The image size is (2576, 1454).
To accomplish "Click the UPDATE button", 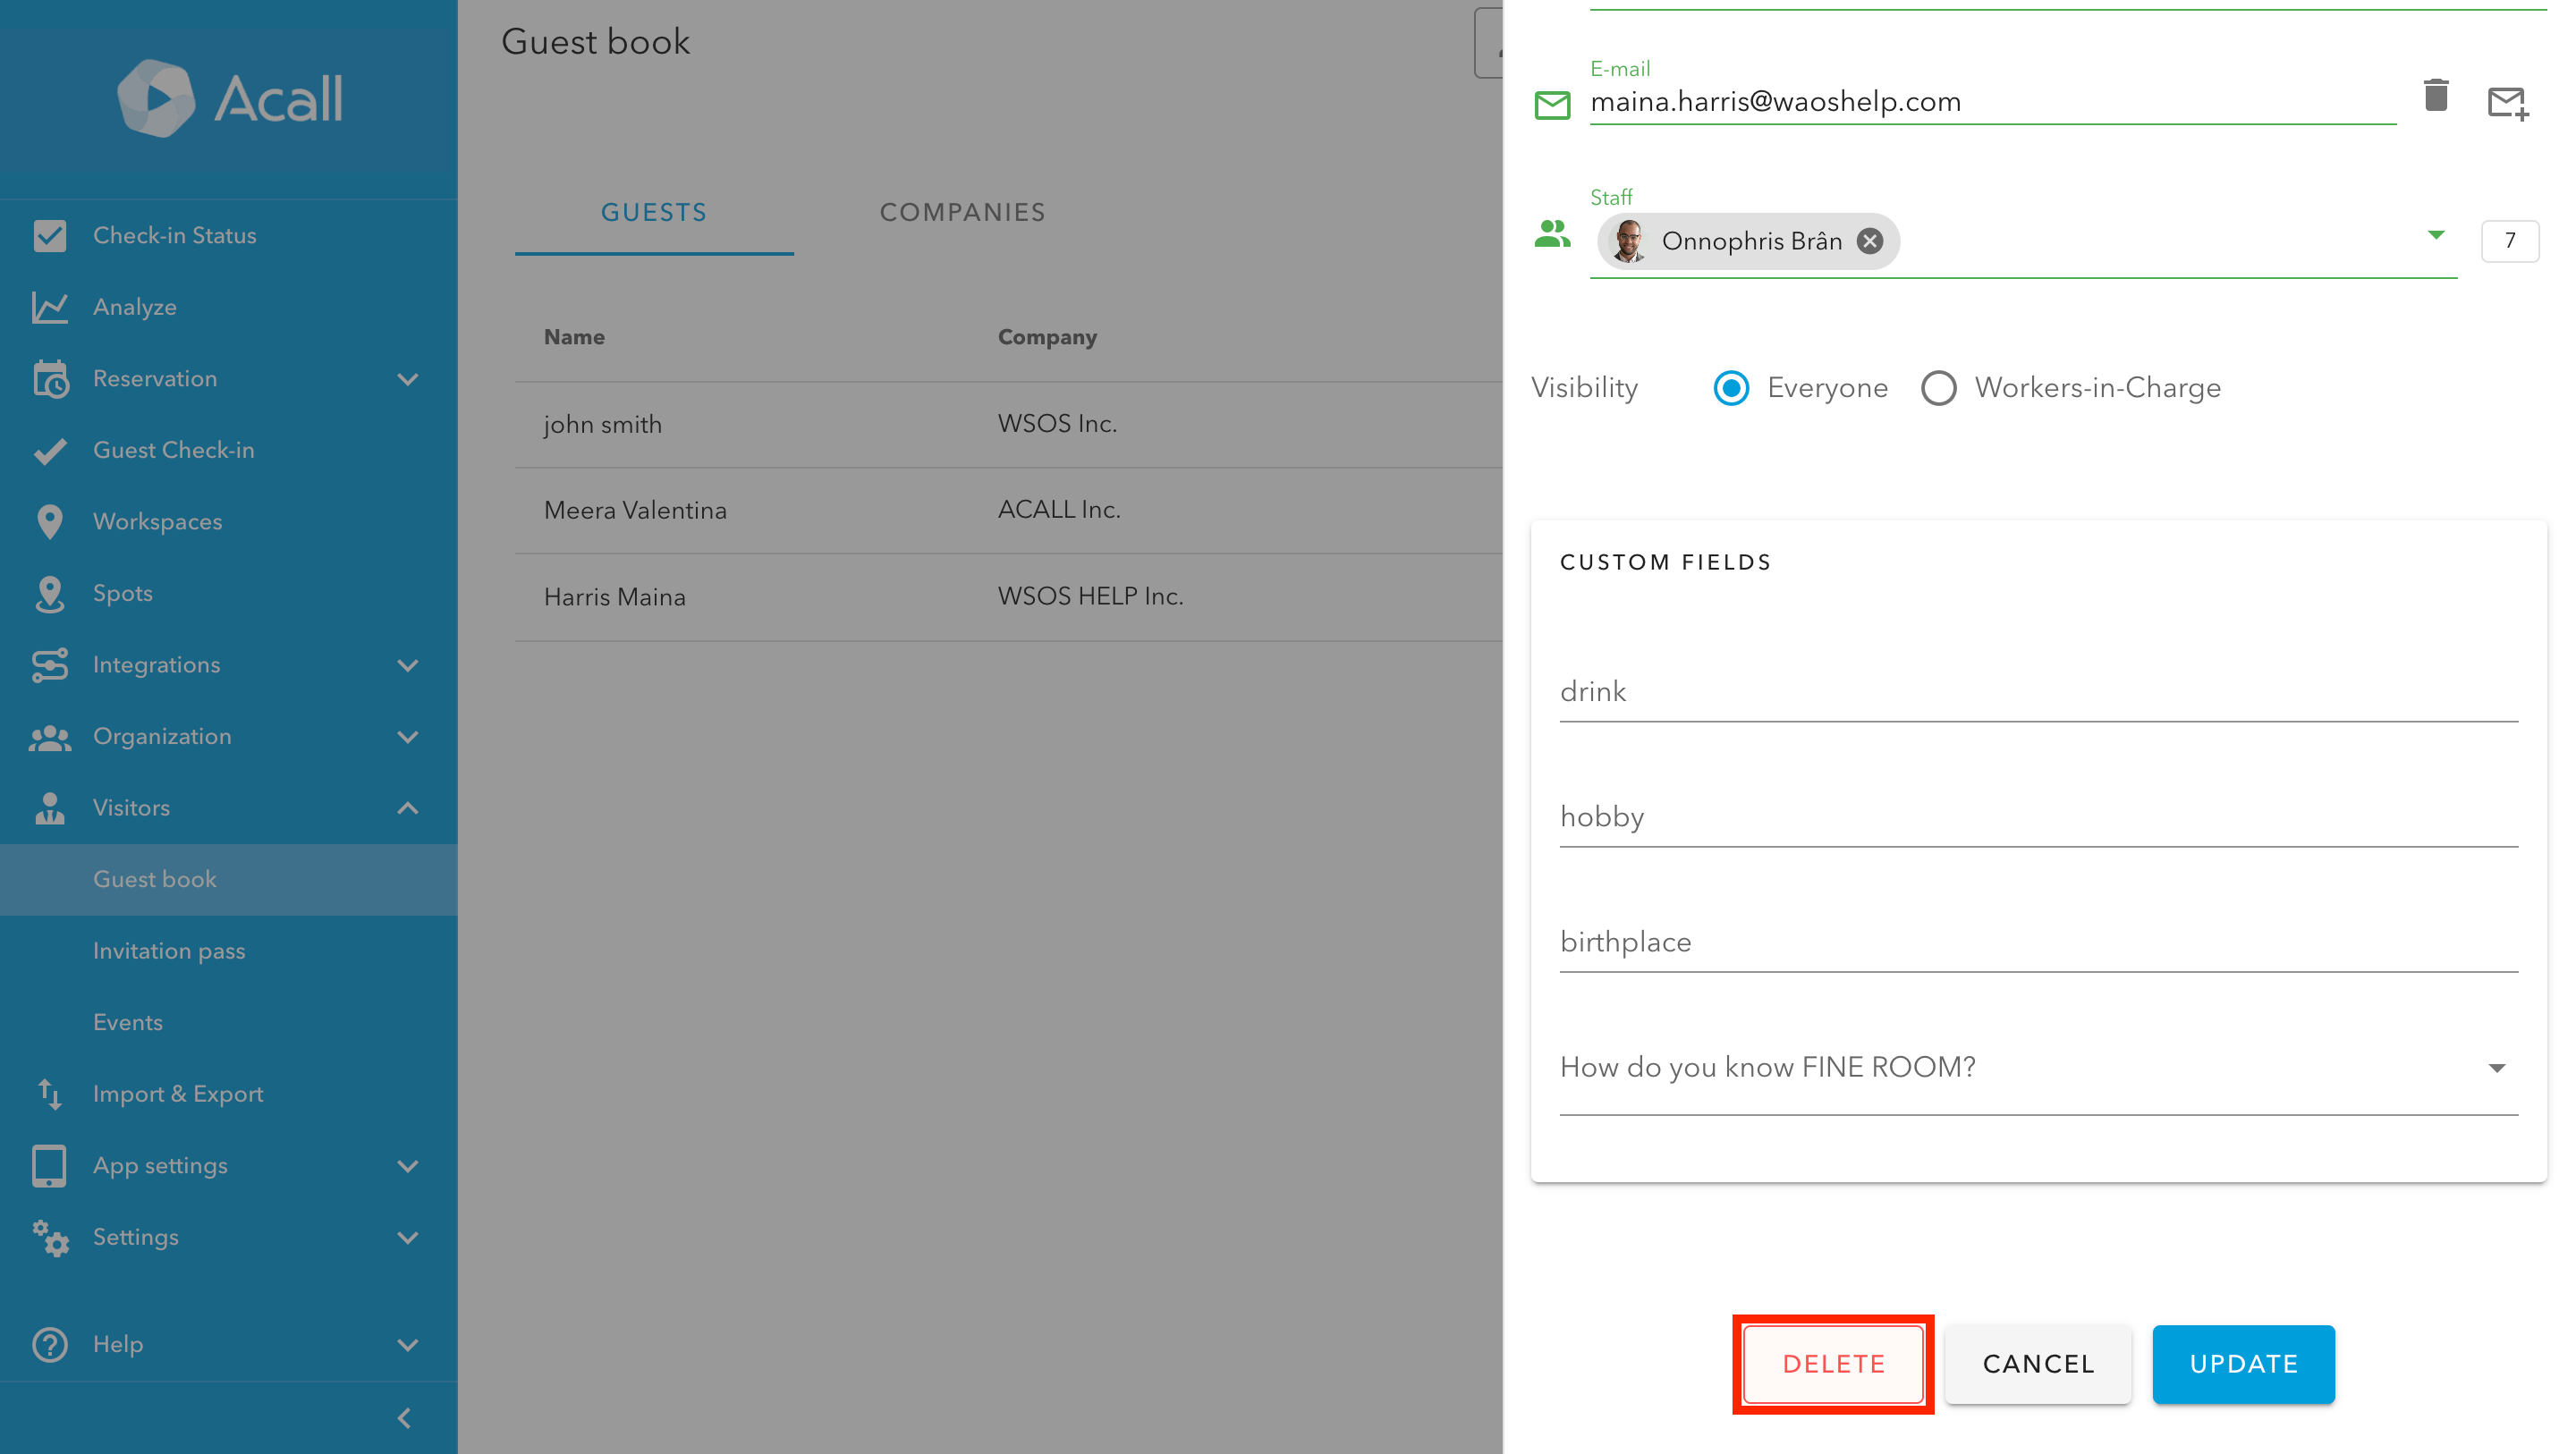I will pyautogui.click(x=2243, y=1364).
